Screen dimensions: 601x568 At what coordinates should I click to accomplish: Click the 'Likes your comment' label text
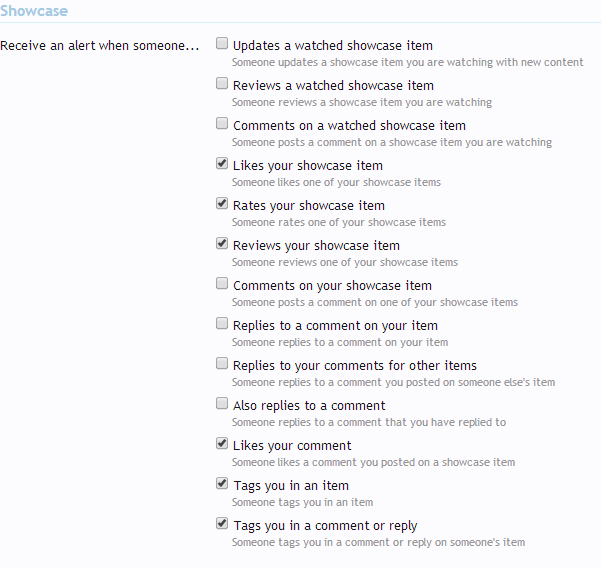coord(292,446)
